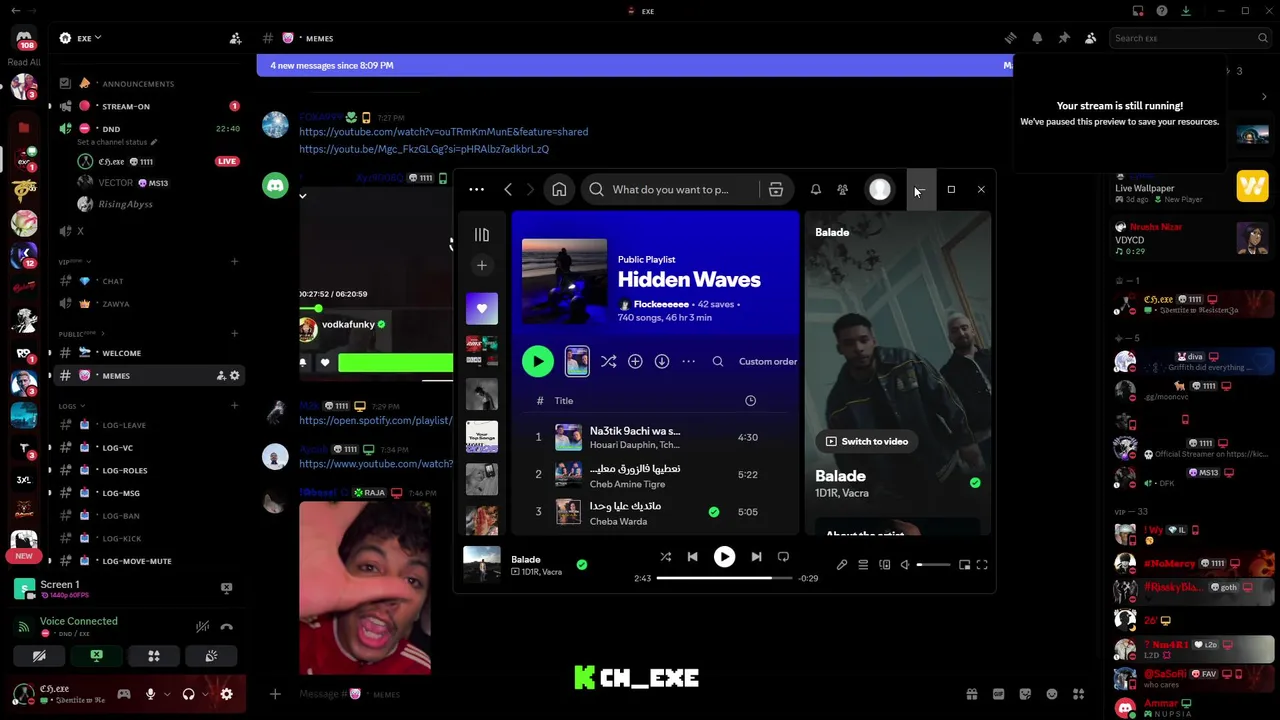Search within the Hidden Waves playlist

pyautogui.click(x=718, y=361)
